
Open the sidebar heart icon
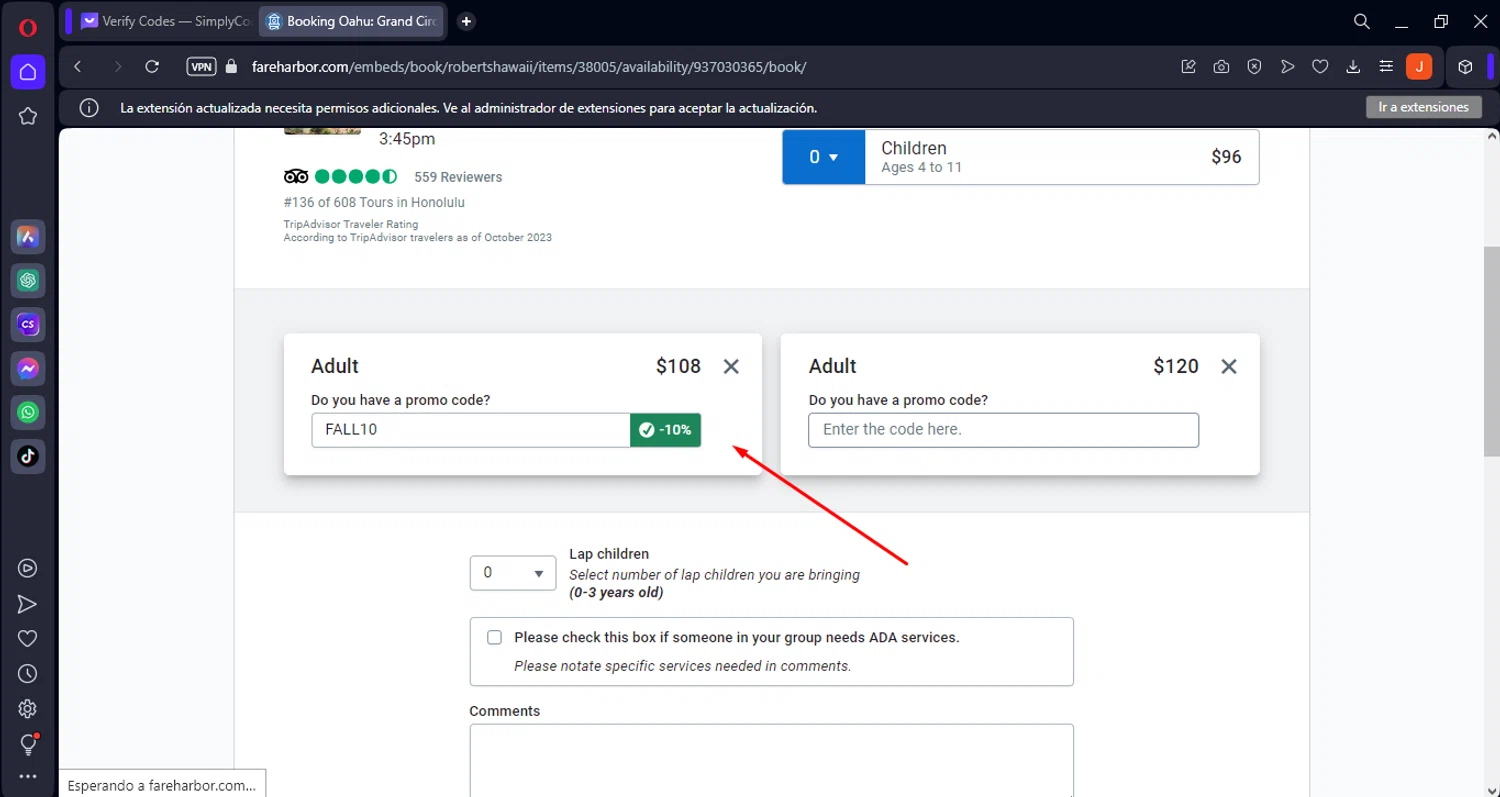(28, 639)
